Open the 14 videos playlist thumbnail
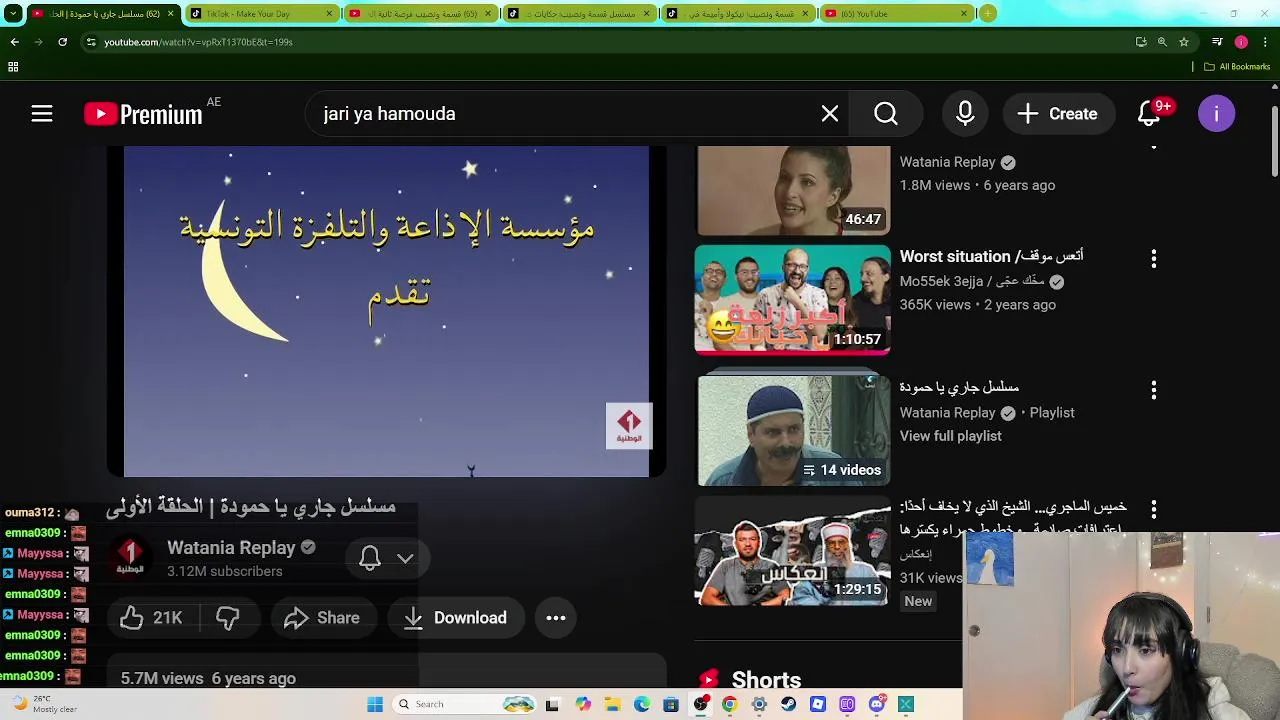Image resolution: width=1280 pixels, height=720 pixels. (792, 430)
